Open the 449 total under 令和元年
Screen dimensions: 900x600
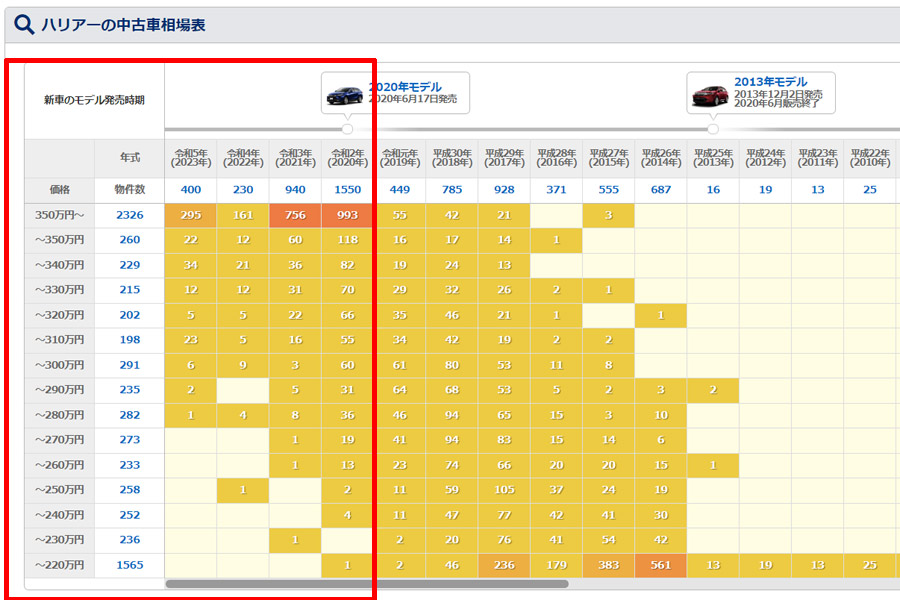click(400, 189)
